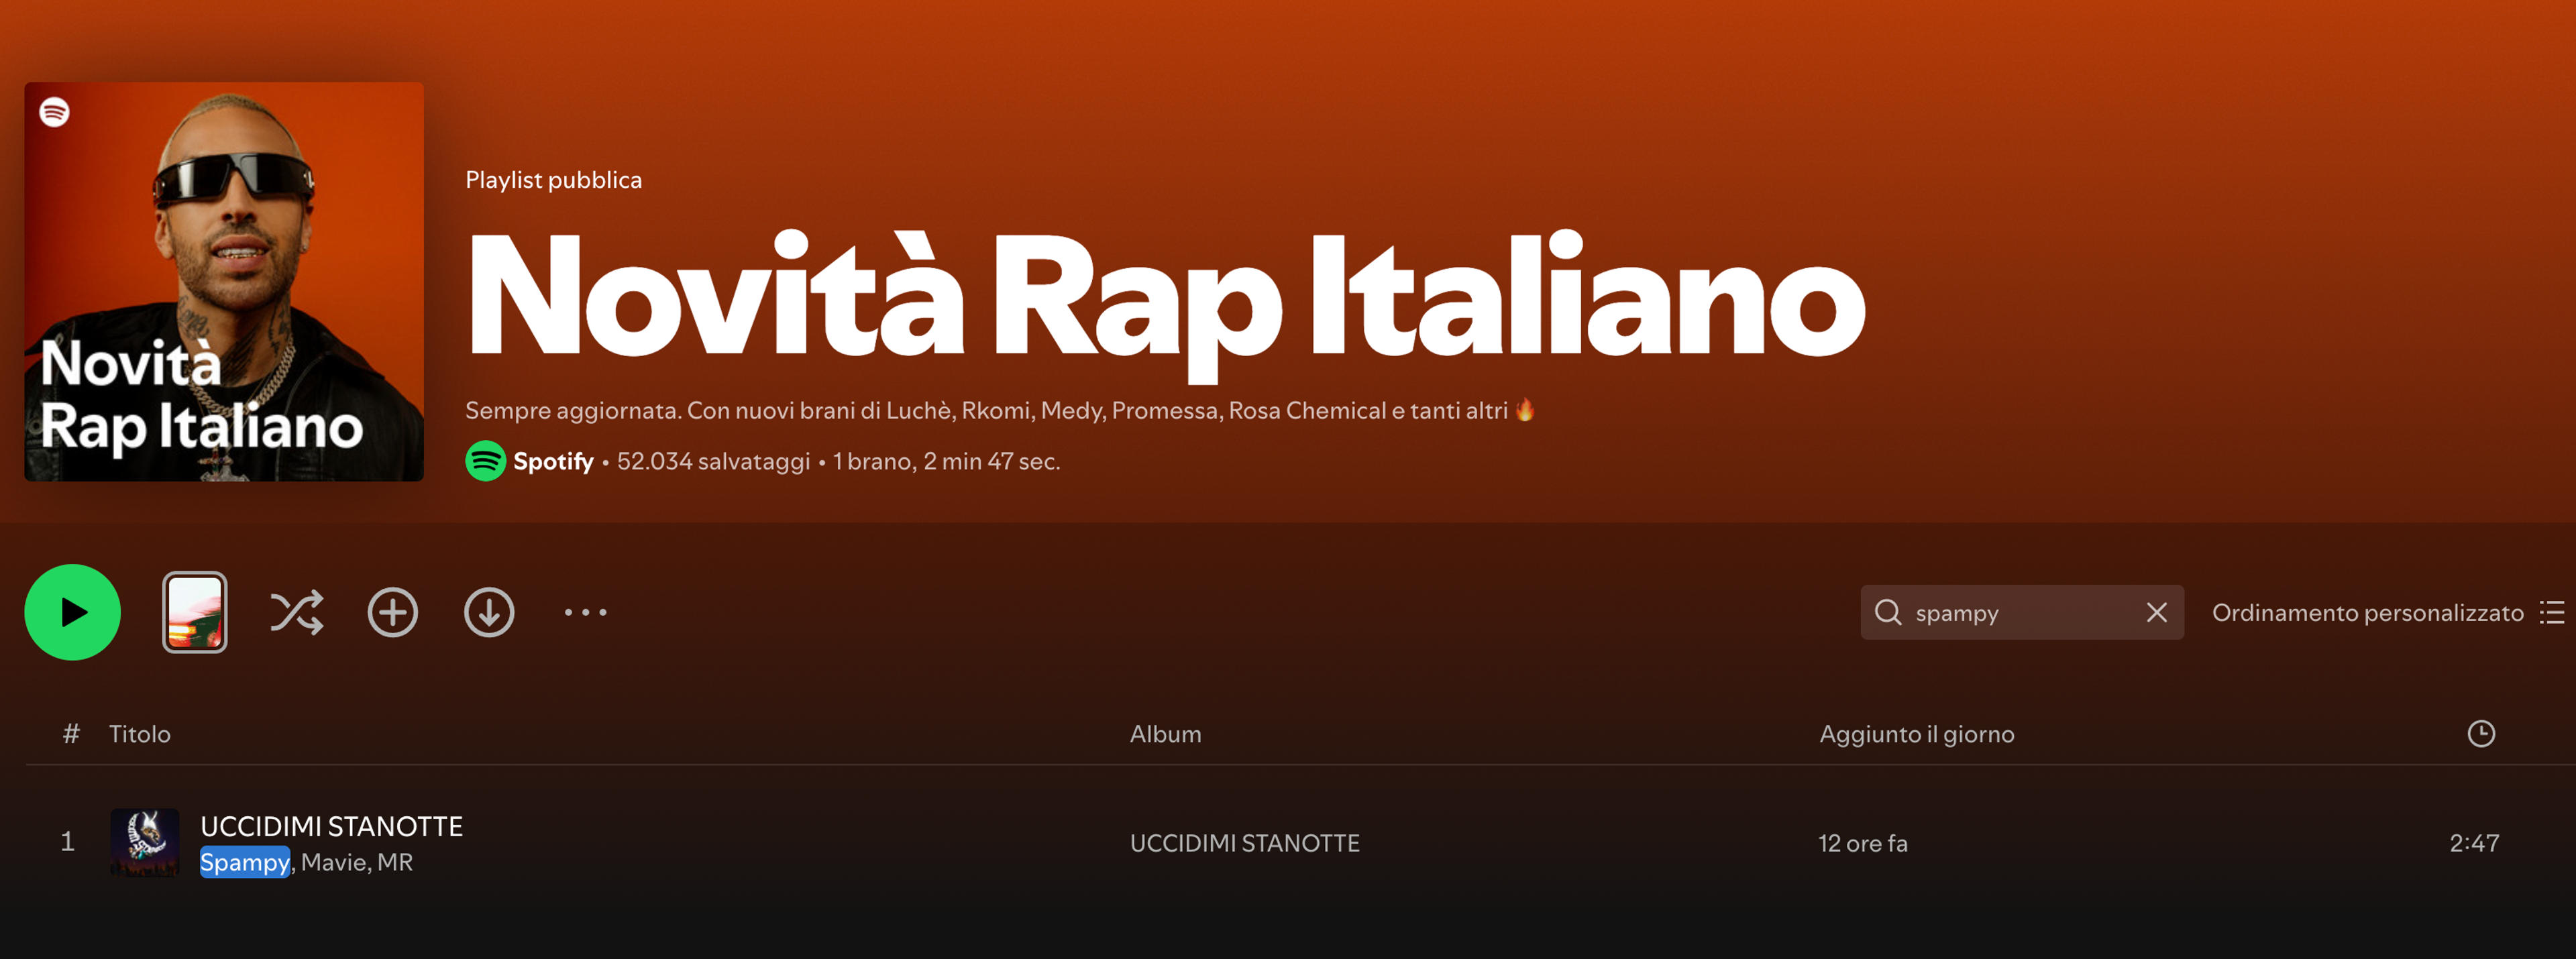The width and height of the screenshot is (2576, 959).
Task: Click the # column header
Action: tap(71, 734)
